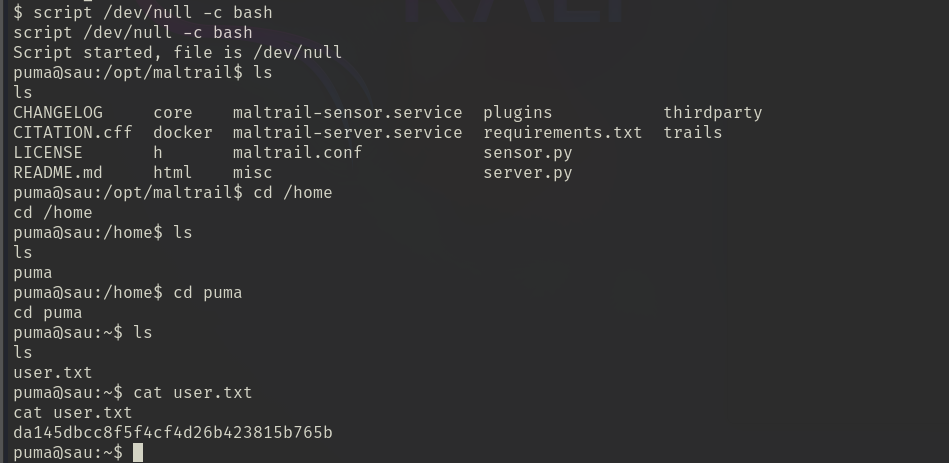This screenshot has width=949, height=463.
Task: Click the html directory name
Action: click(x=173, y=172)
